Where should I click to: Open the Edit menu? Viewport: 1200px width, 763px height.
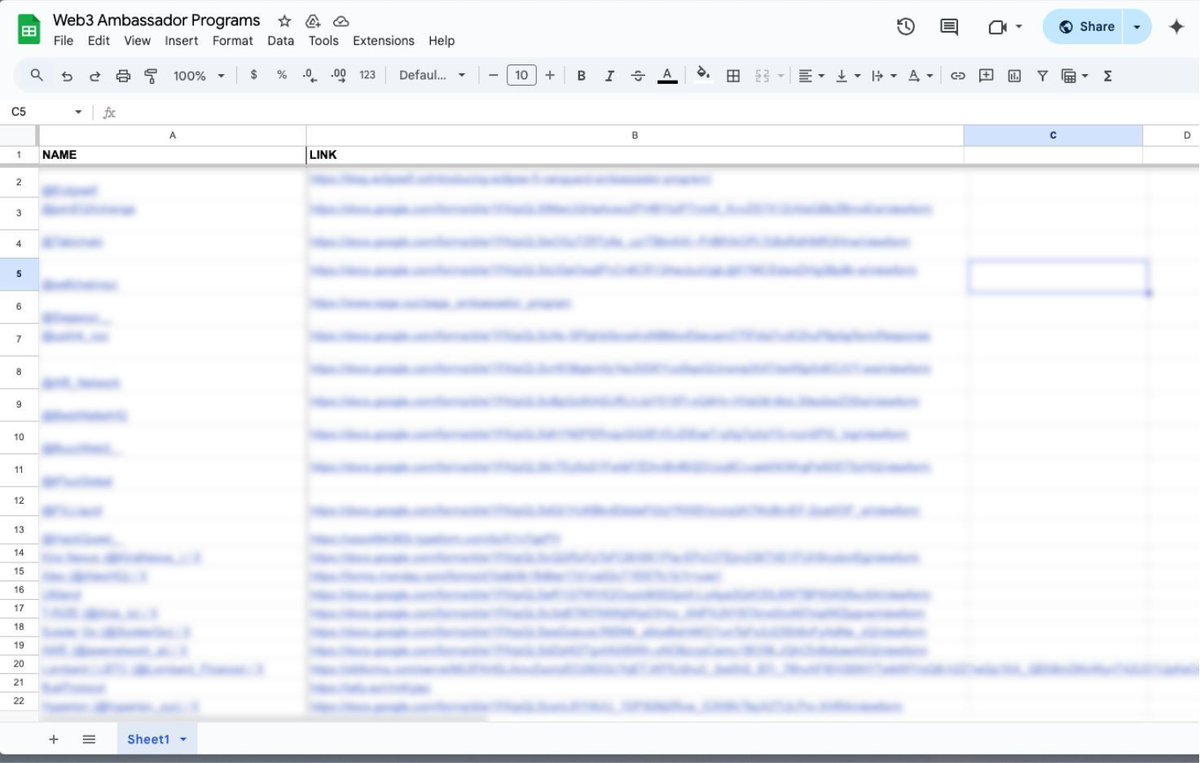click(x=98, y=41)
